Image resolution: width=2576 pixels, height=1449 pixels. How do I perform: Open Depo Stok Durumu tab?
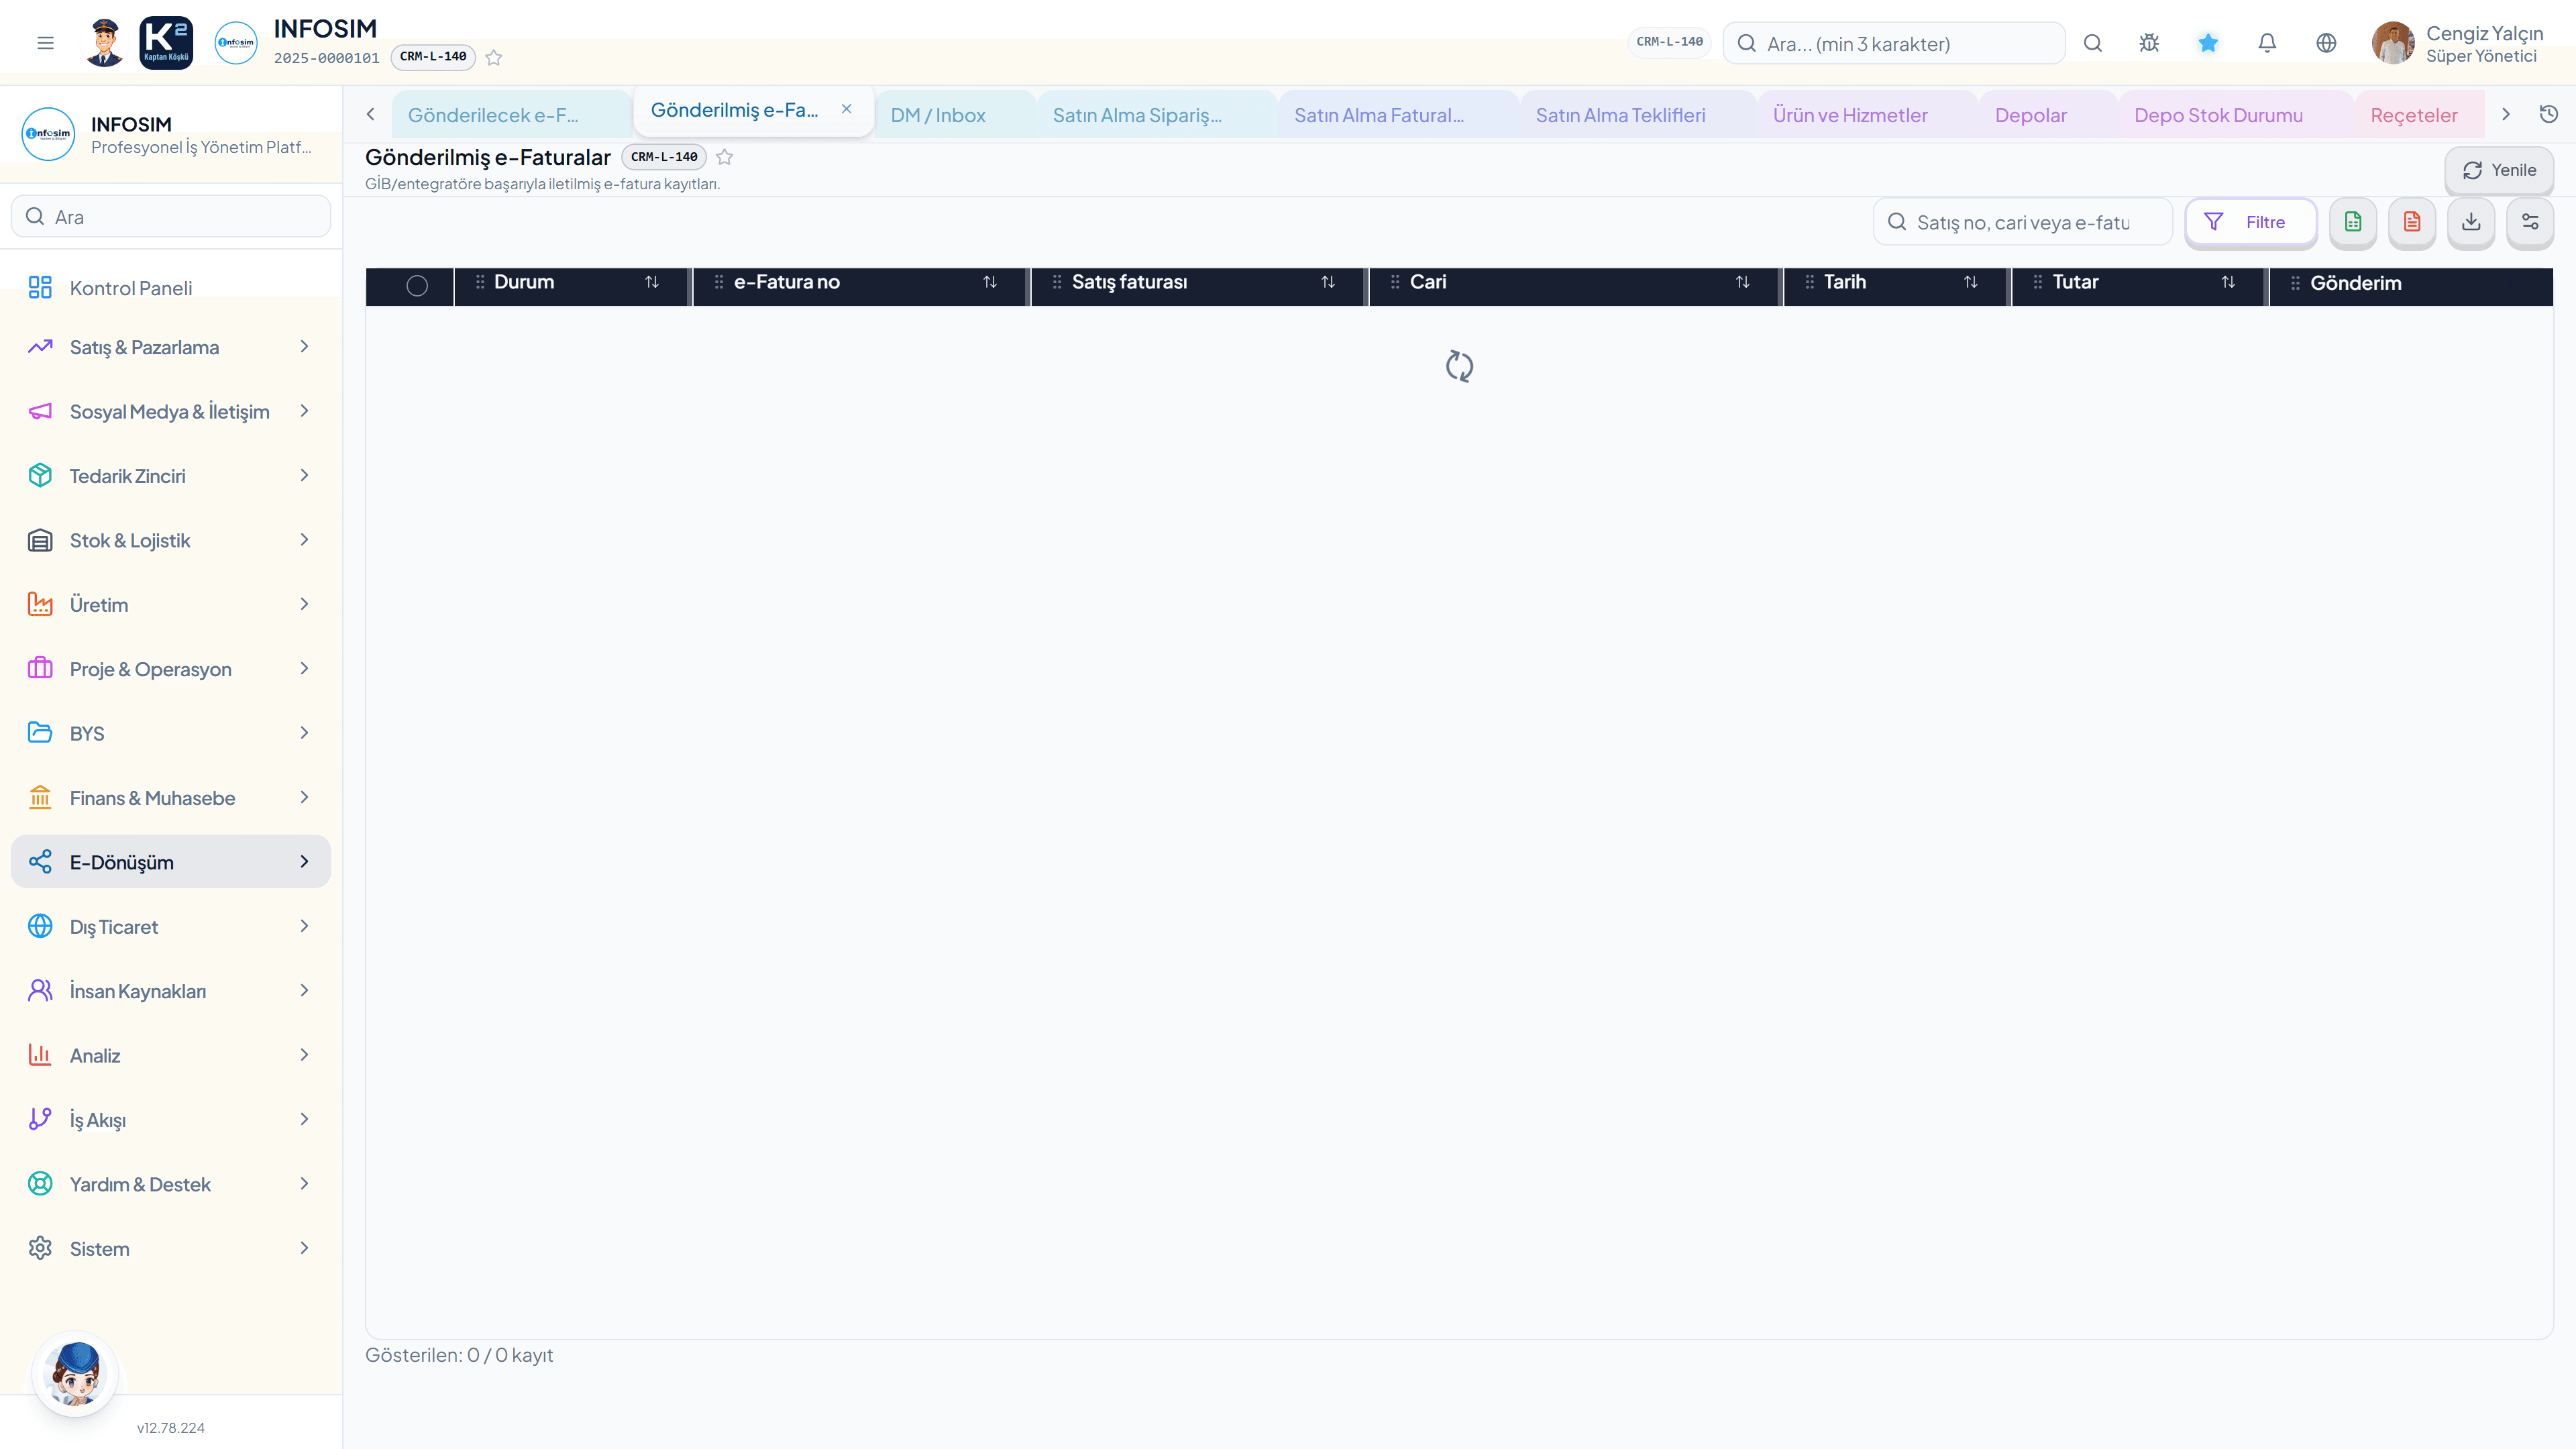coord(2236,115)
